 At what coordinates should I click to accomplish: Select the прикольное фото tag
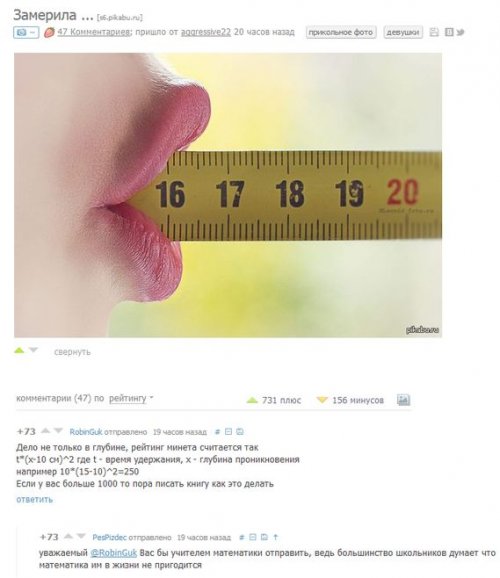click(341, 32)
